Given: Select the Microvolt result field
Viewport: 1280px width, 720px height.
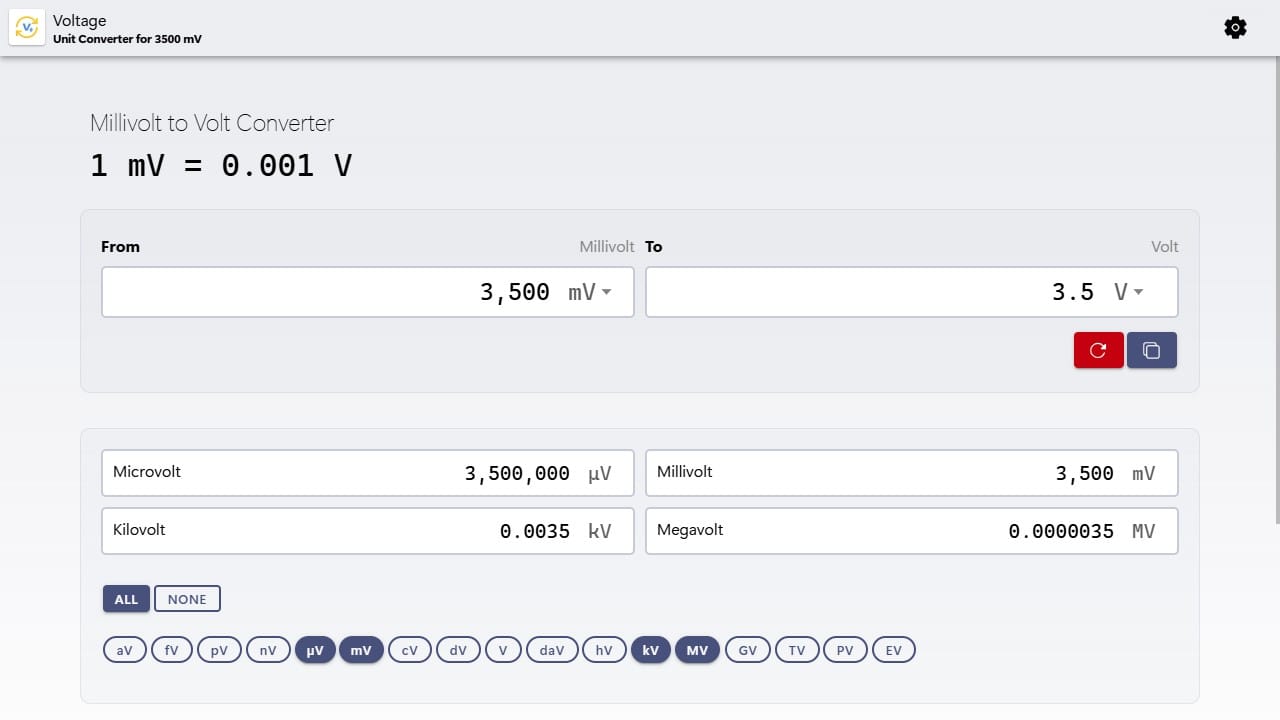Looking at the screenshot, I should click(x=367, y=472).
